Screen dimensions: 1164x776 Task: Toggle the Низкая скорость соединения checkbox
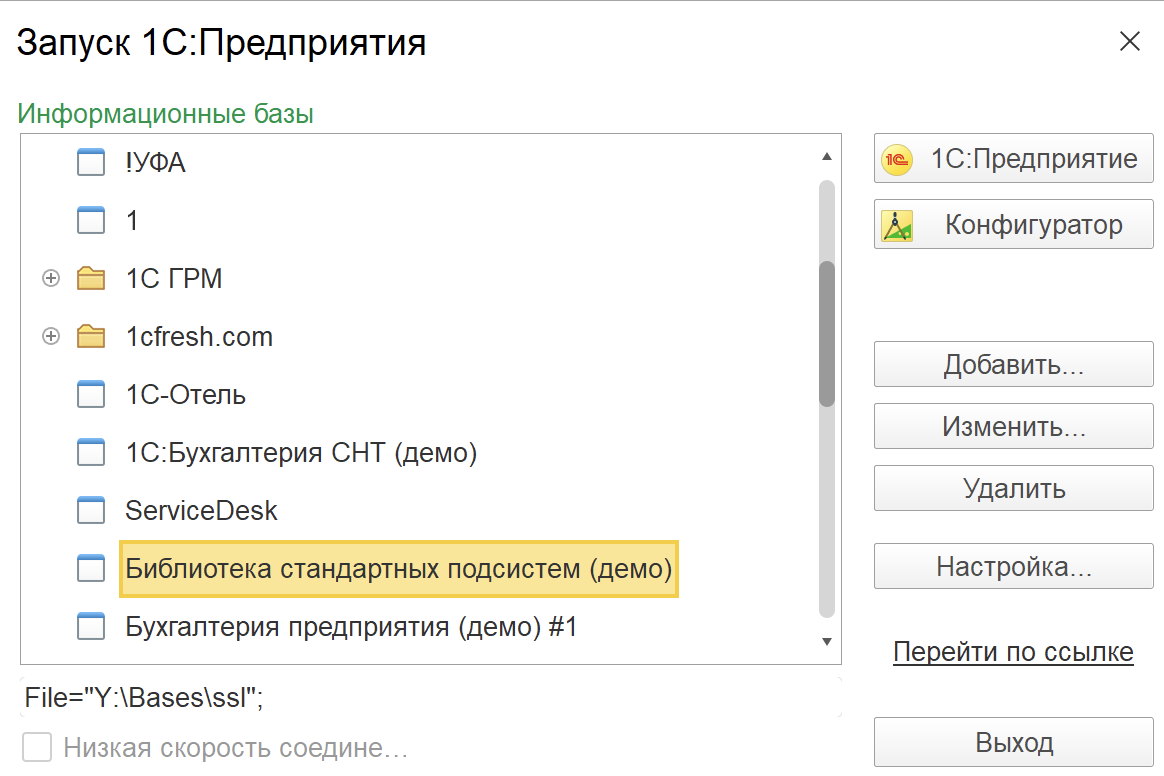point(37,748)
